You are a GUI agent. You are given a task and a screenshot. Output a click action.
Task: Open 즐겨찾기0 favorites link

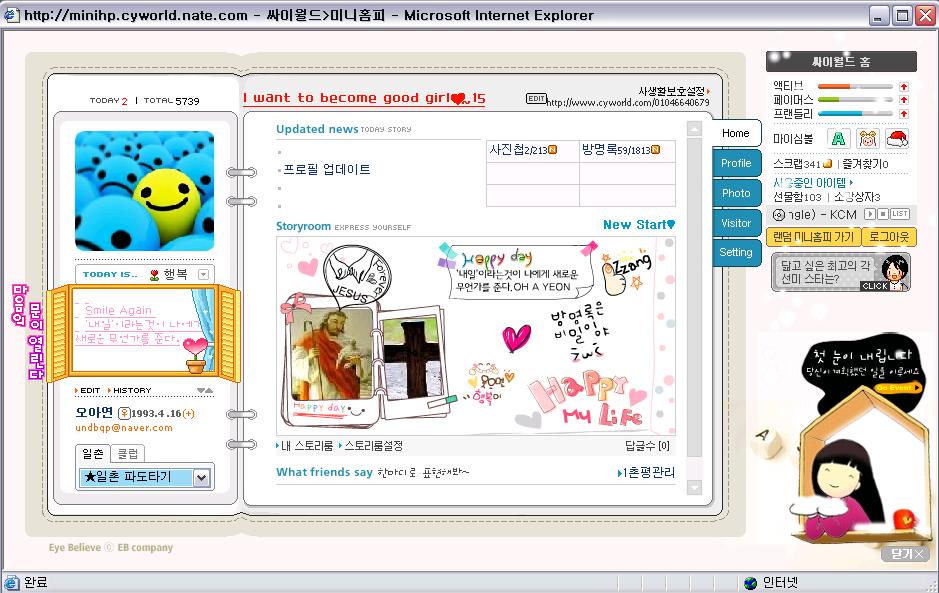[x=865, y=164]
